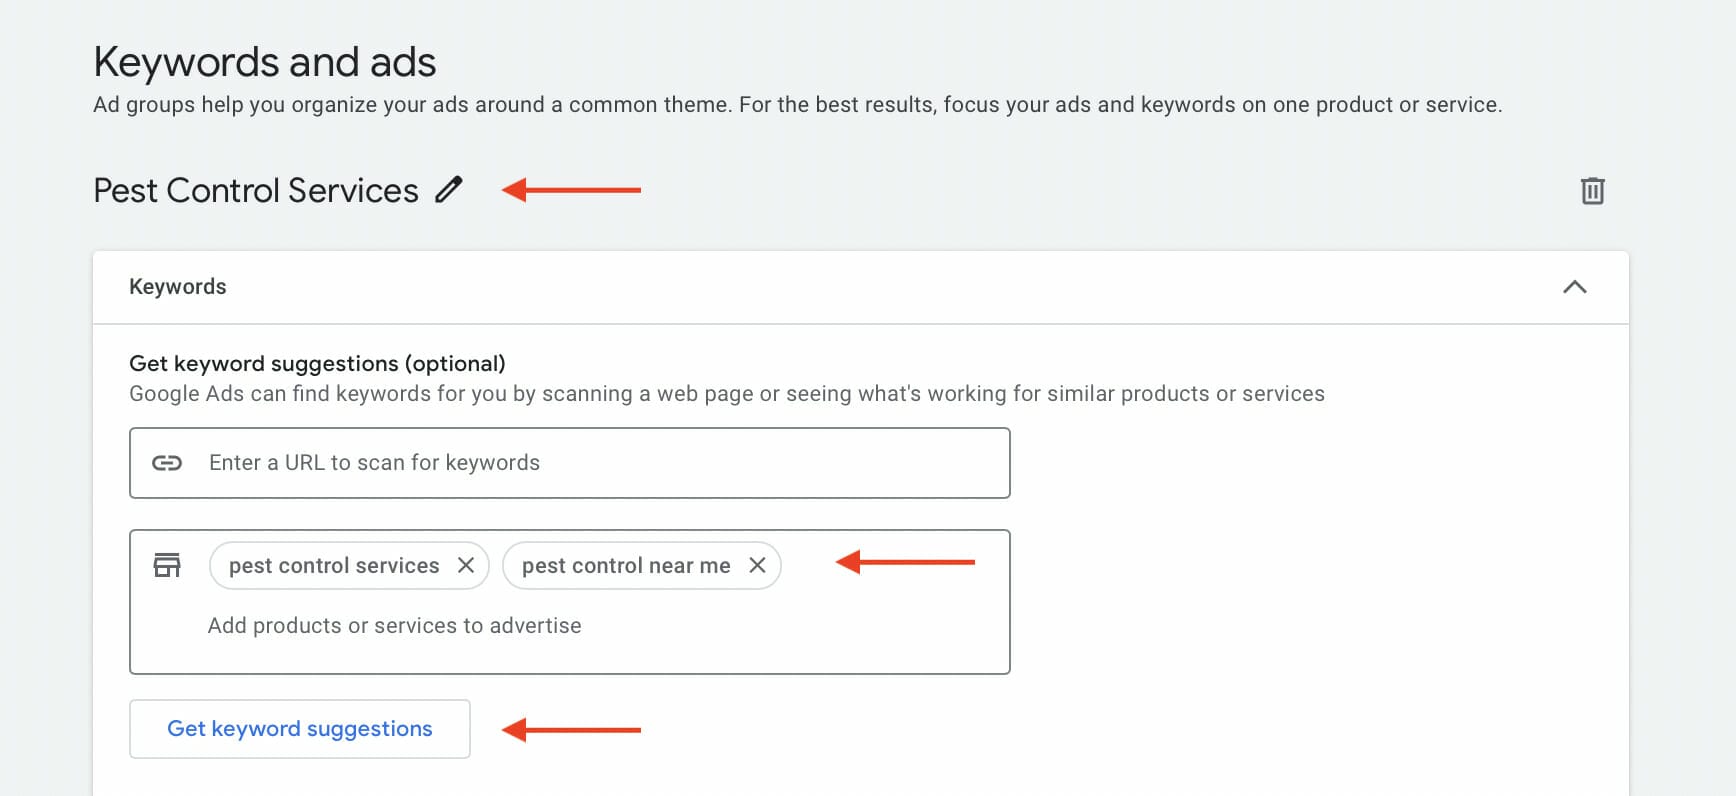The width and height of the screenshot is (1736, 796).
Task: Click the X on the pest control near me chip
Action: [757, 565]
